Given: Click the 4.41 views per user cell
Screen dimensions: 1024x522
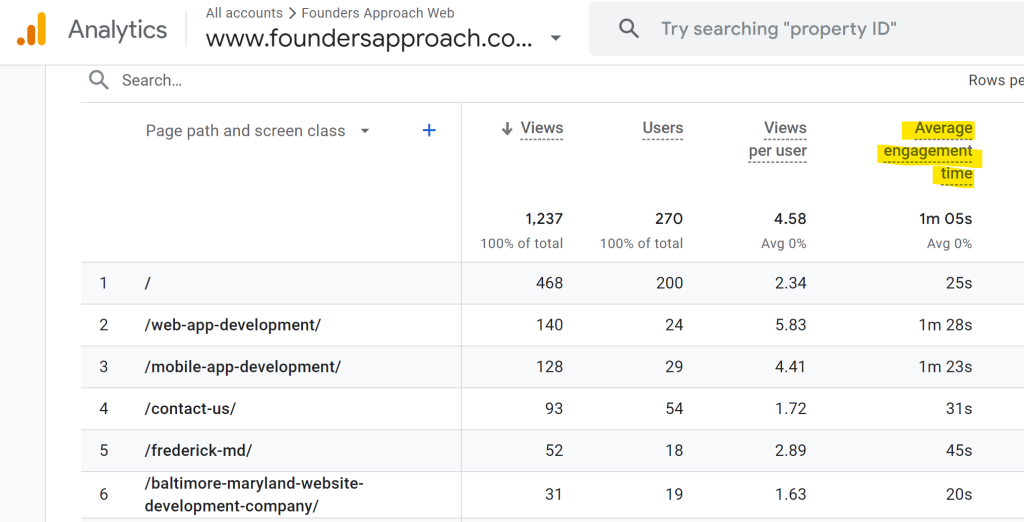Looking at the screenshot, I should 790,367.
